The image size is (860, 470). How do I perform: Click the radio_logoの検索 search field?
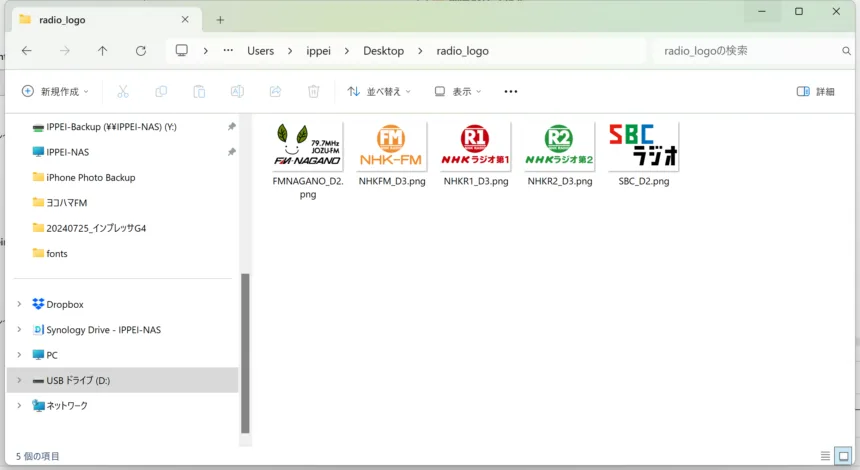tap(751, 51)
